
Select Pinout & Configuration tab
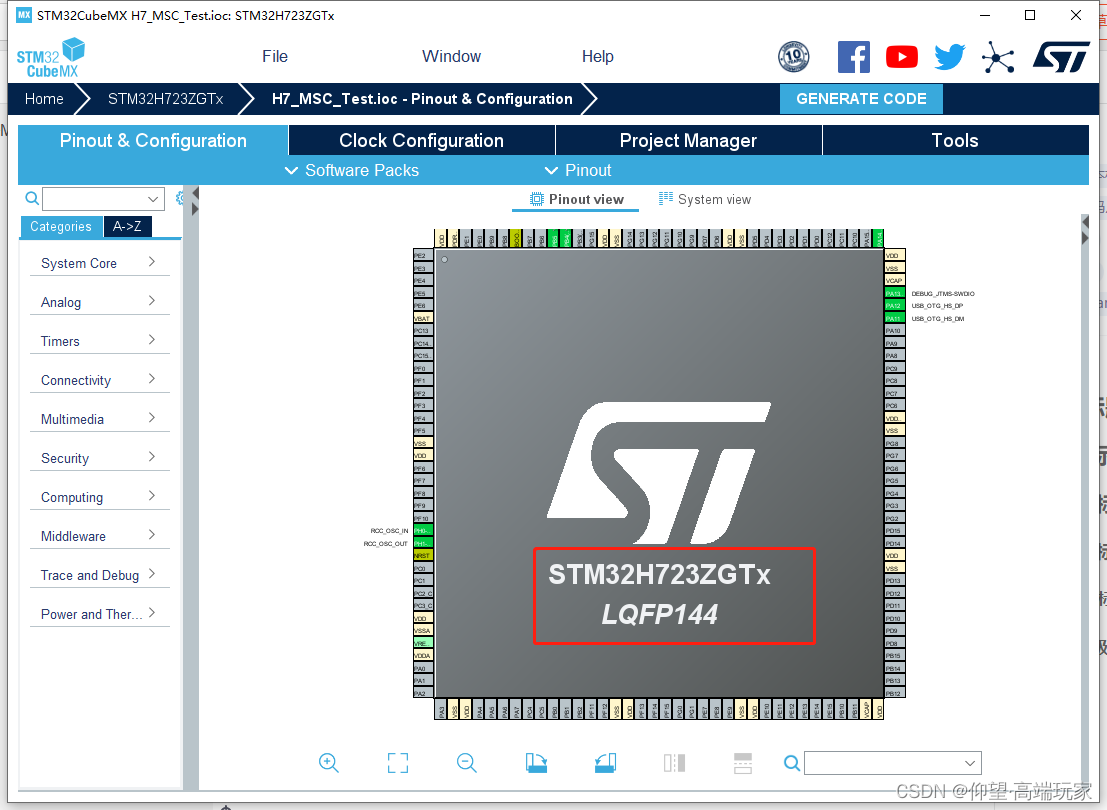click(153, 141)
